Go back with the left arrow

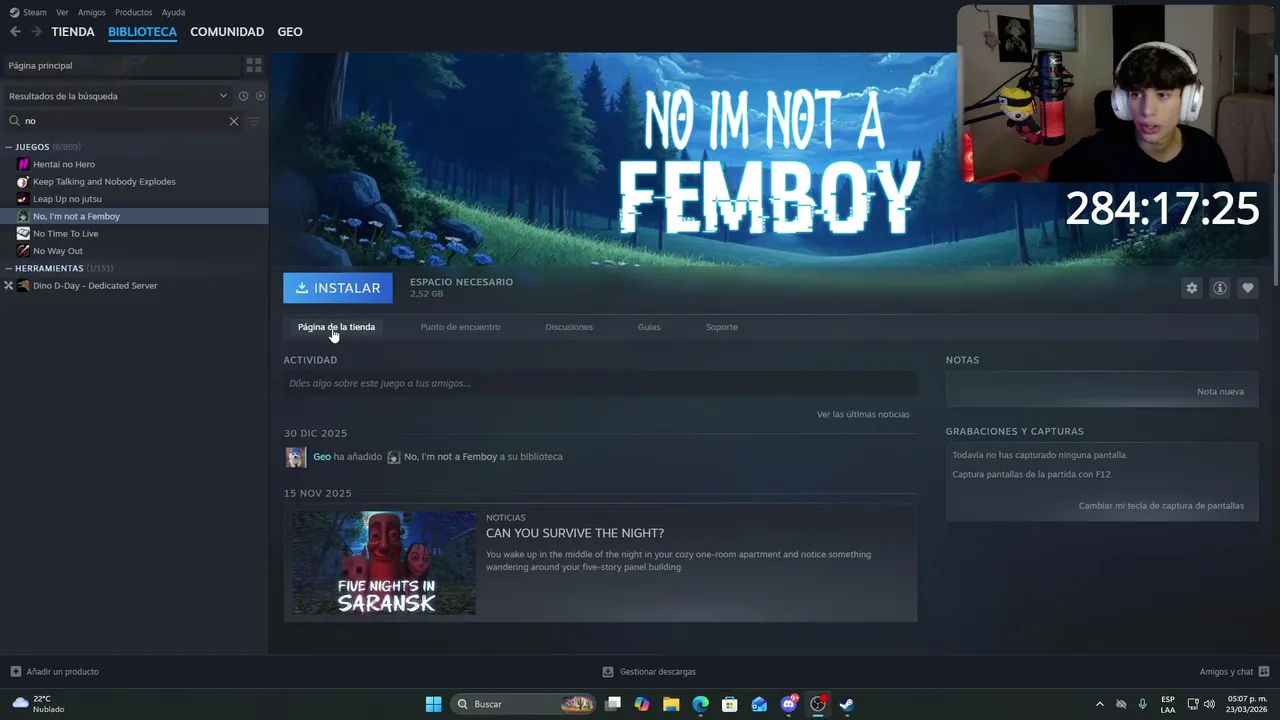[x=15, y=32]
